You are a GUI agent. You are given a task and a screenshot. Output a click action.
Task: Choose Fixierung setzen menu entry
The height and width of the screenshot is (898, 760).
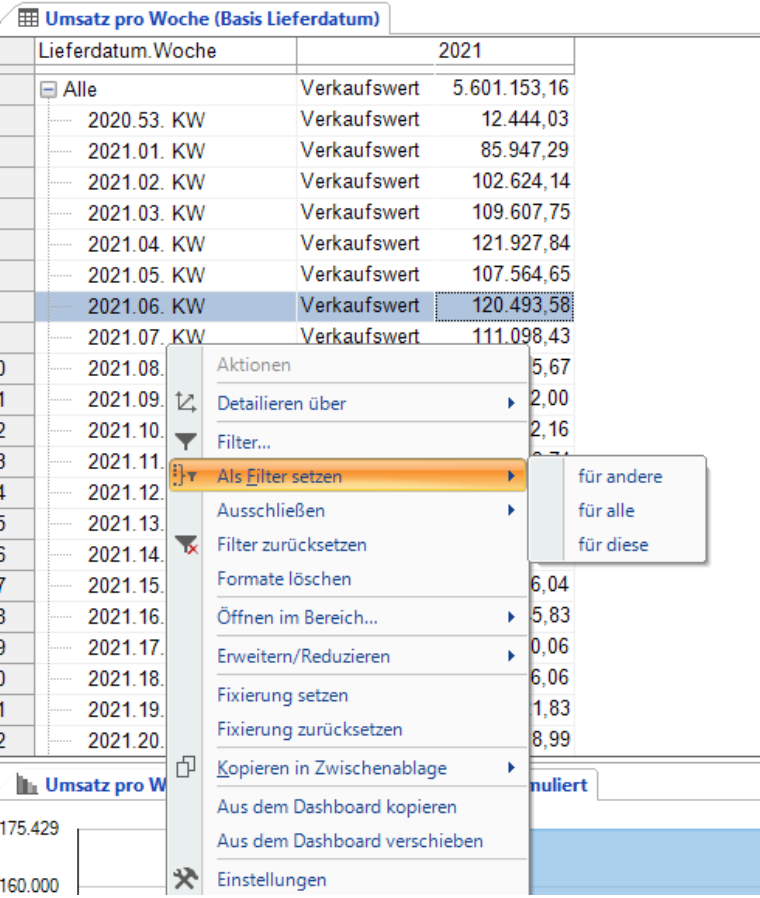pos(348,695)
